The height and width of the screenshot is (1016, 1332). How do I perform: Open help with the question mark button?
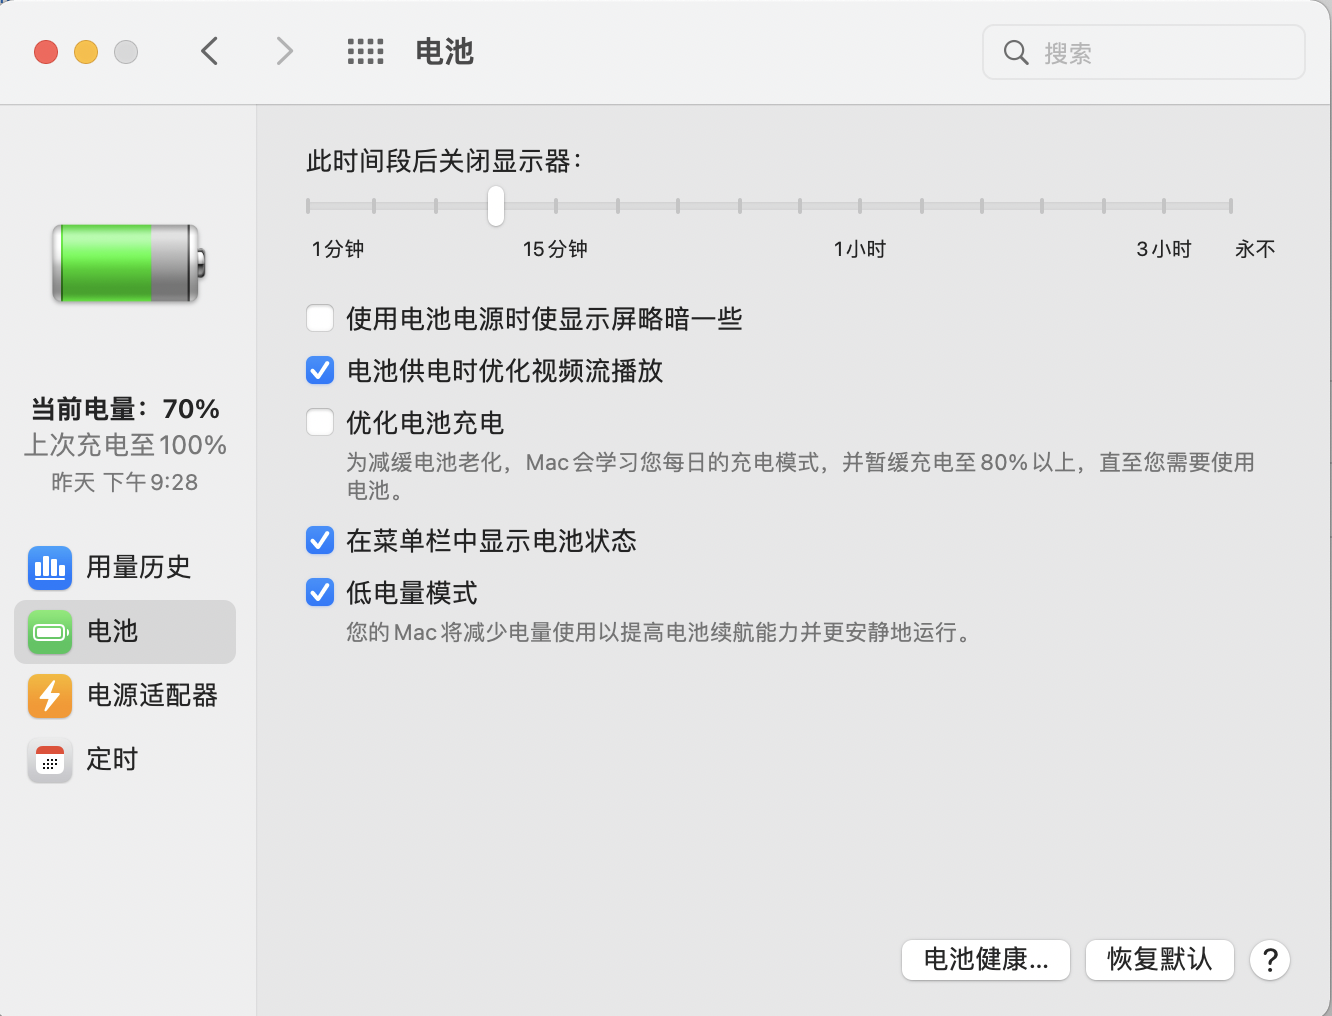pyautogui.click(x=1269, y=960)
